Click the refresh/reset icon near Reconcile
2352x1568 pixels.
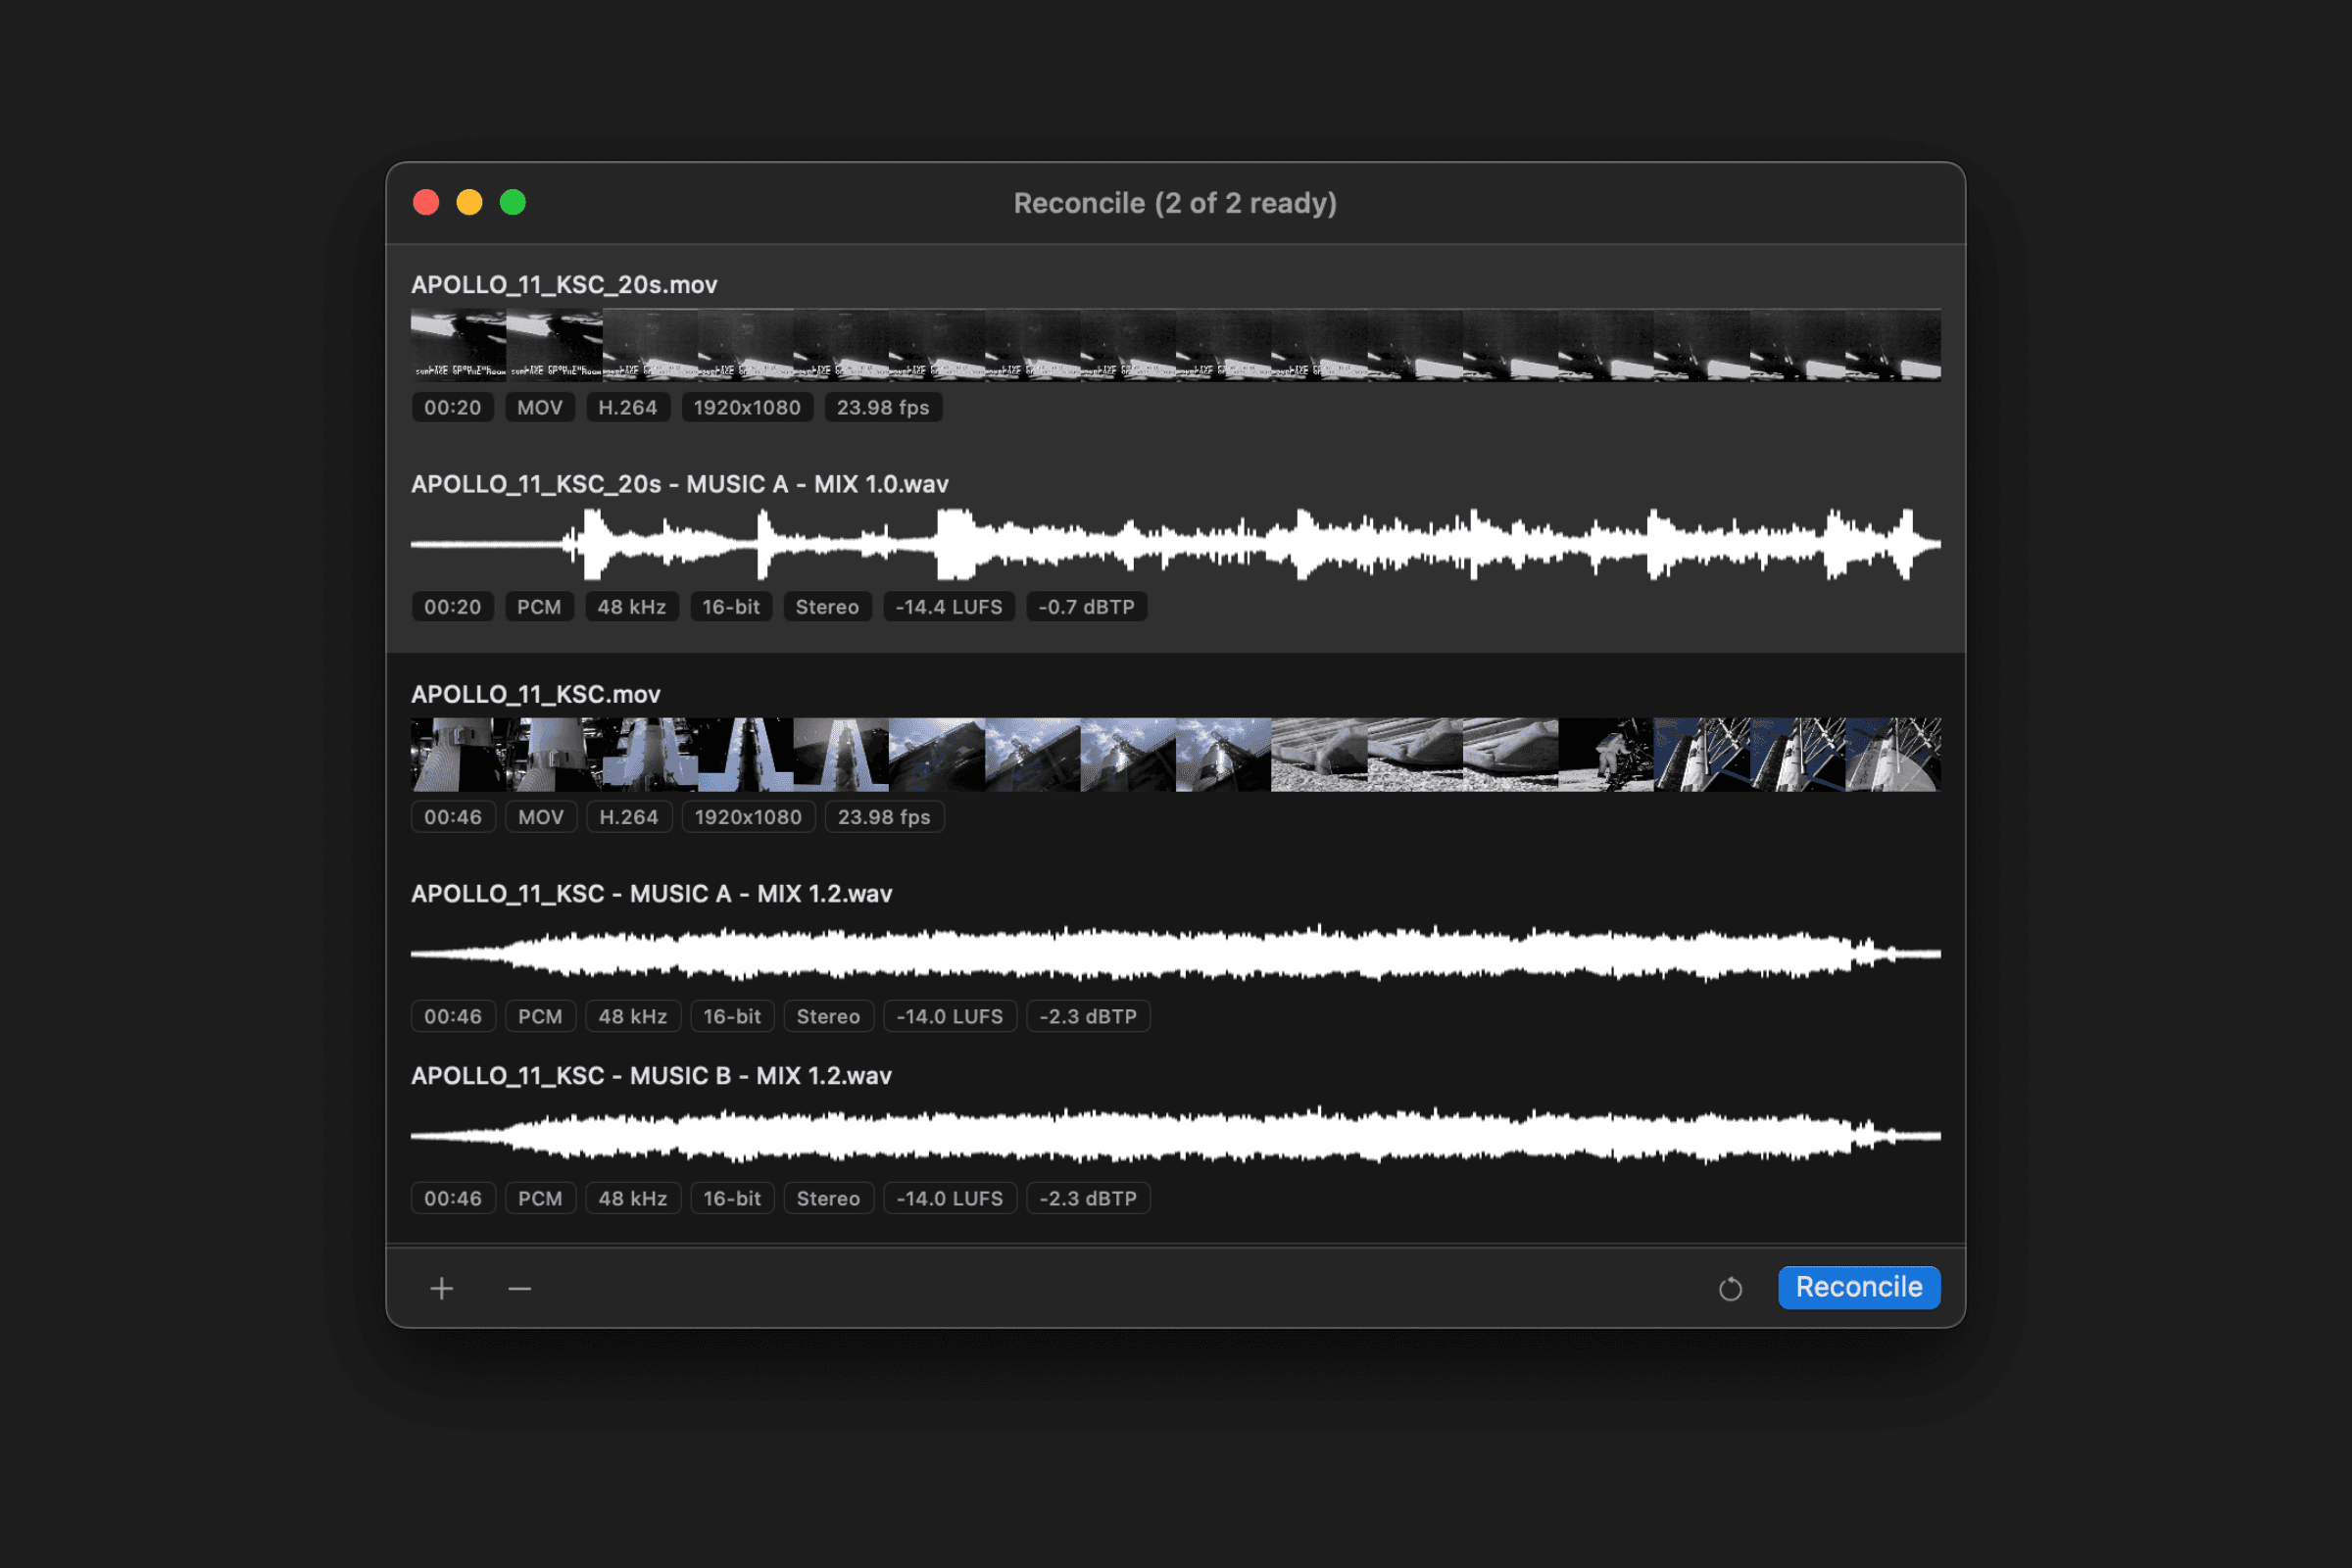pos(1730,1288)
